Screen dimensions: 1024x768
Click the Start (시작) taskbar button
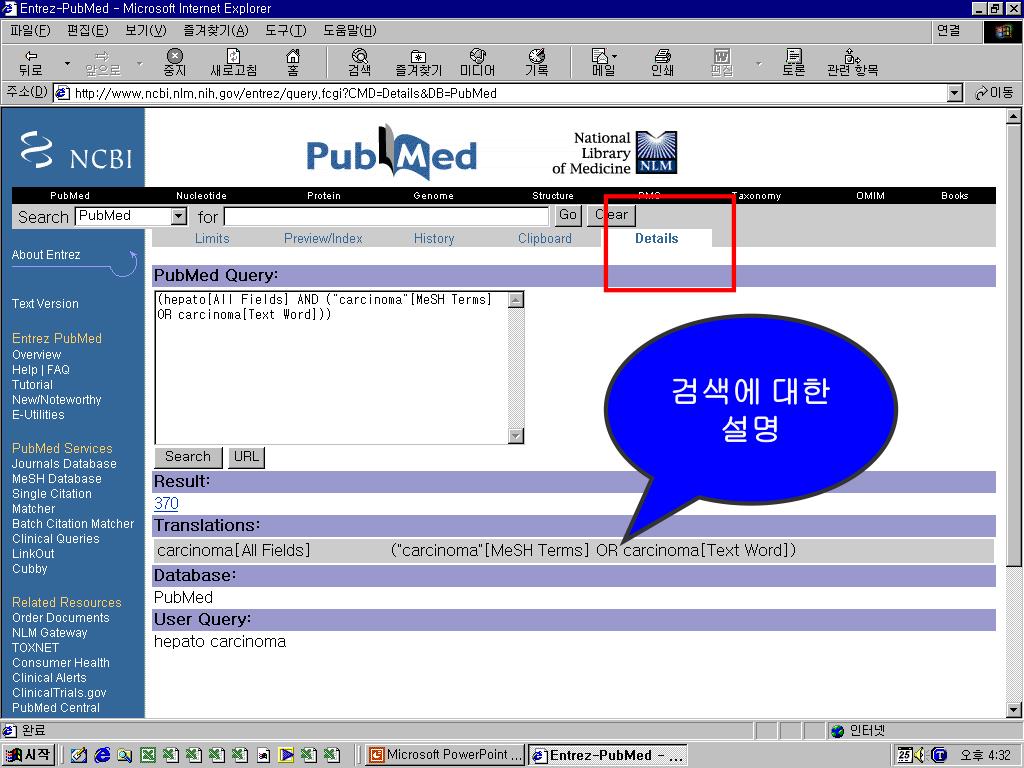tap(28, 755)
